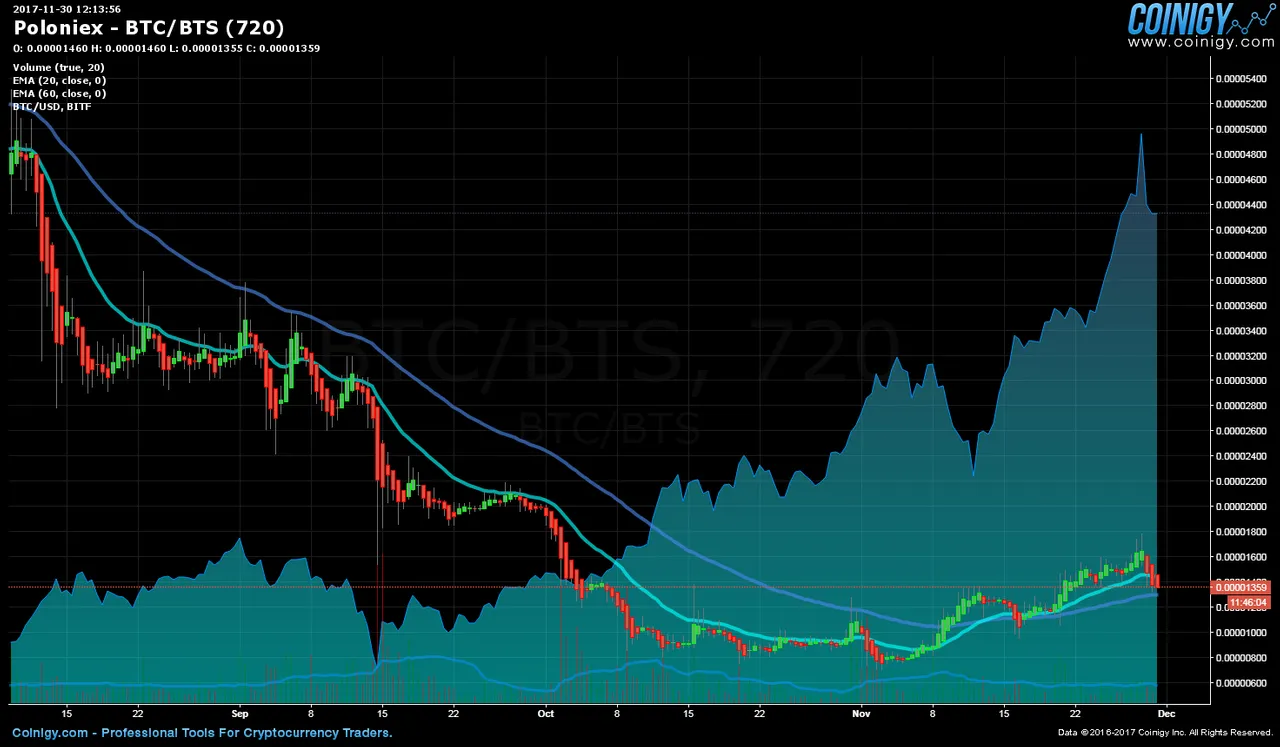
Task: Select the BTC/USD, BITF overlay label
Action: click(51, 106)
